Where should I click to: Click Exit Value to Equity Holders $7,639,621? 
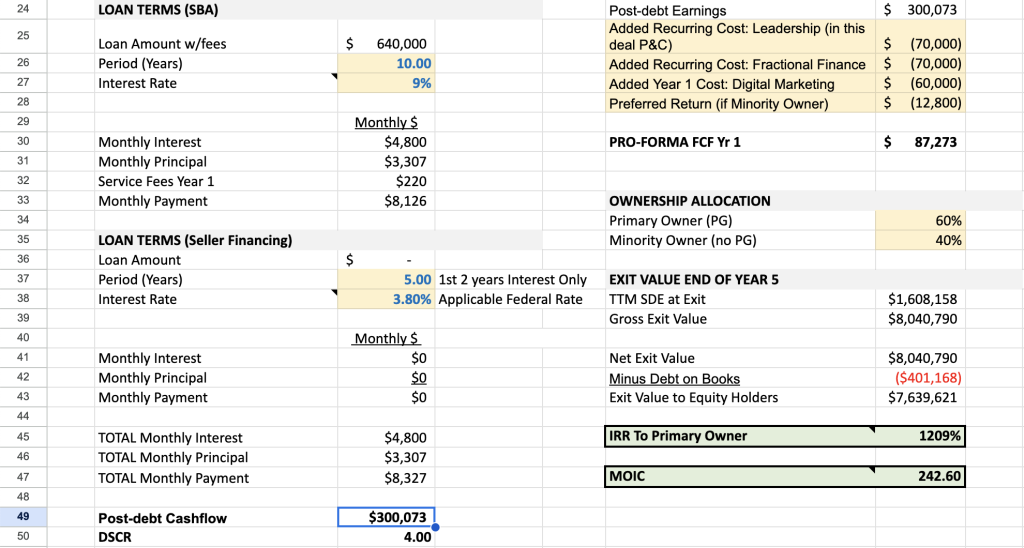click(922, 397)
